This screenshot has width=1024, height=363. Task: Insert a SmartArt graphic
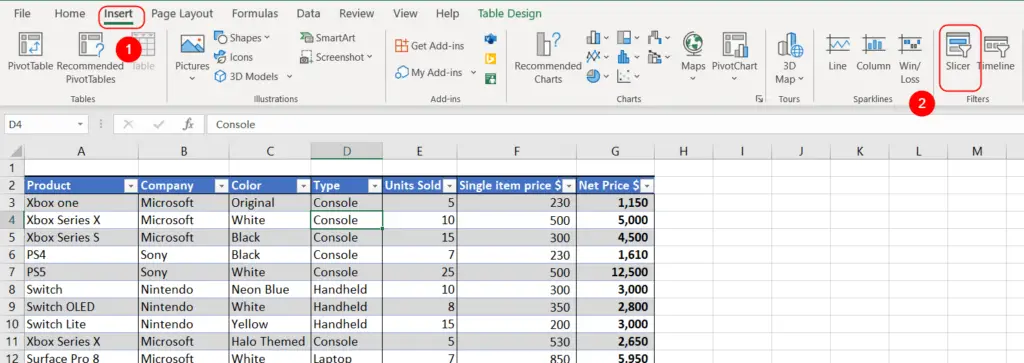(x=327, y=38)
